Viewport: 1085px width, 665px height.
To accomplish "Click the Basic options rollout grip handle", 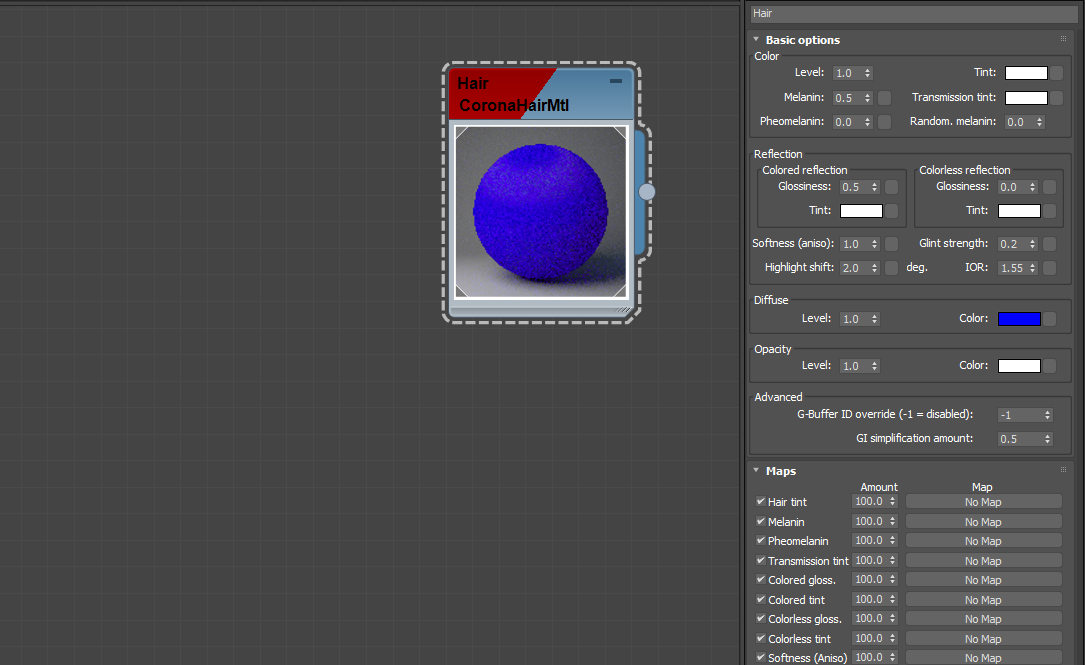I will [1064, 39].
